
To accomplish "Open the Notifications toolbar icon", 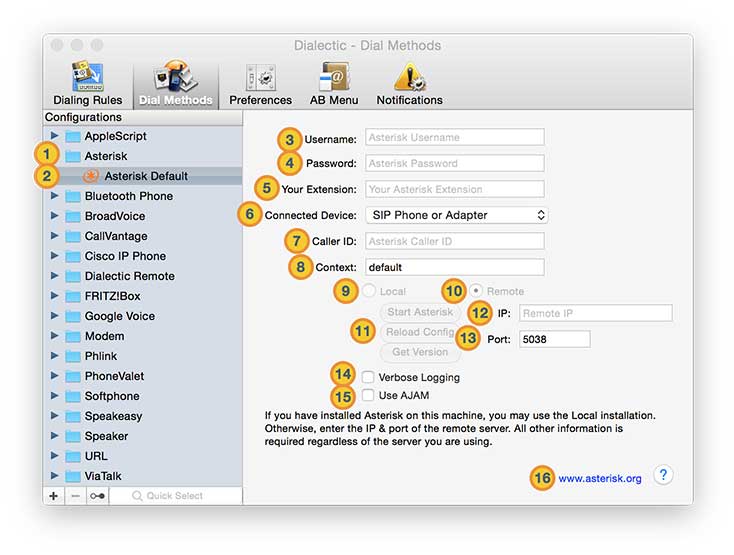I will (410, 77).
